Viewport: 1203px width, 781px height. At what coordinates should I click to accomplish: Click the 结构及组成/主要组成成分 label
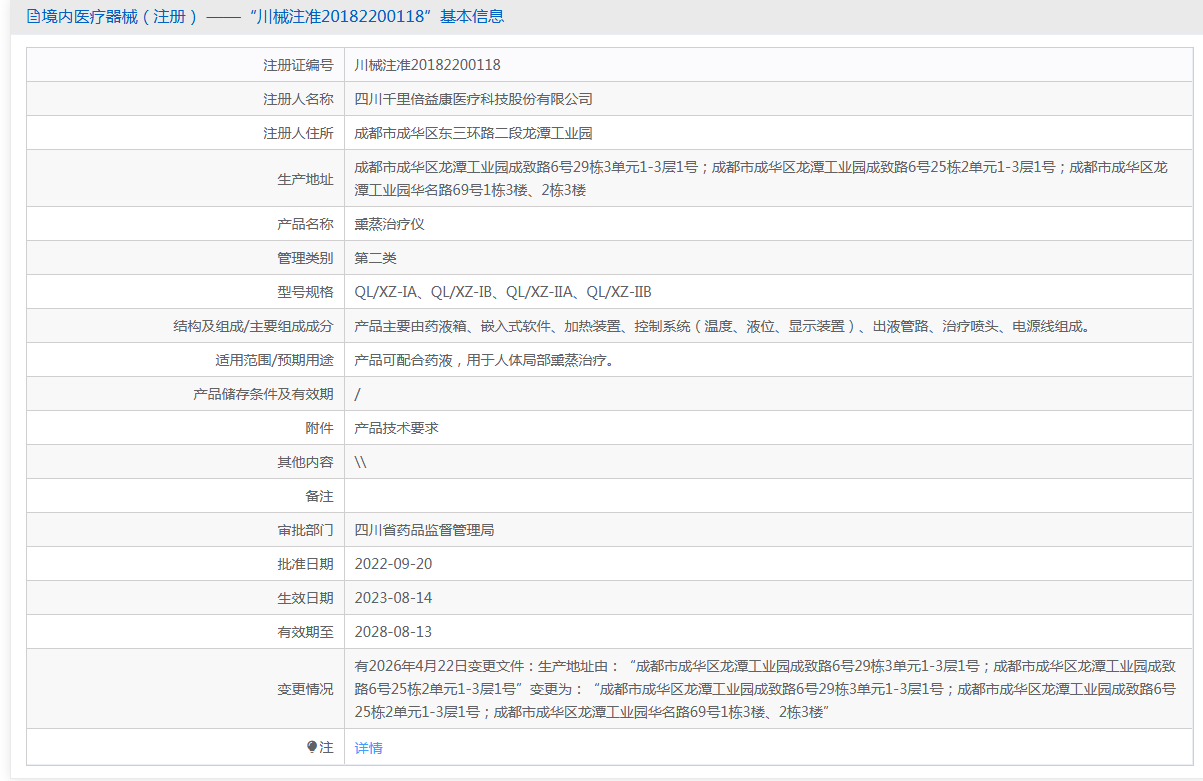tap(253, 326)
